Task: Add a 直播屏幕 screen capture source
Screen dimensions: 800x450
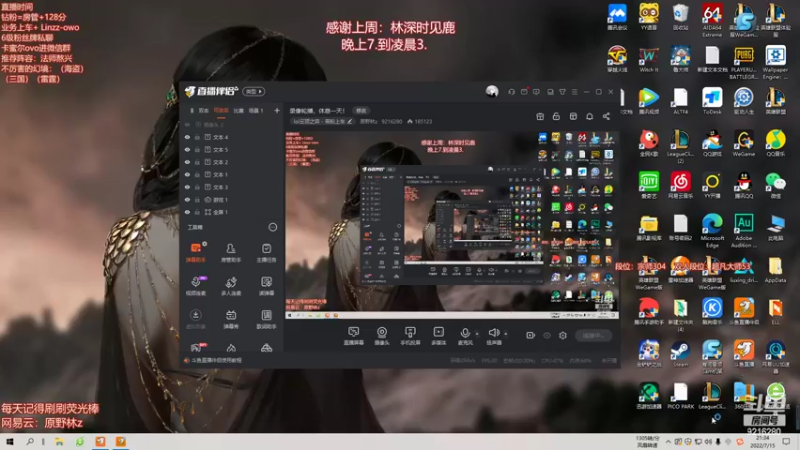Action: (x=353, y=336)
